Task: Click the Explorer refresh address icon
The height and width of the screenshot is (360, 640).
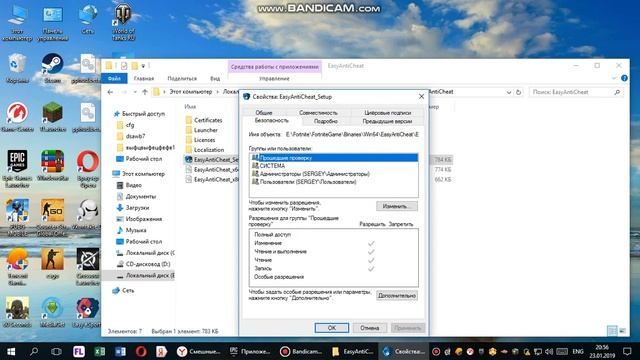Action: 518,92
